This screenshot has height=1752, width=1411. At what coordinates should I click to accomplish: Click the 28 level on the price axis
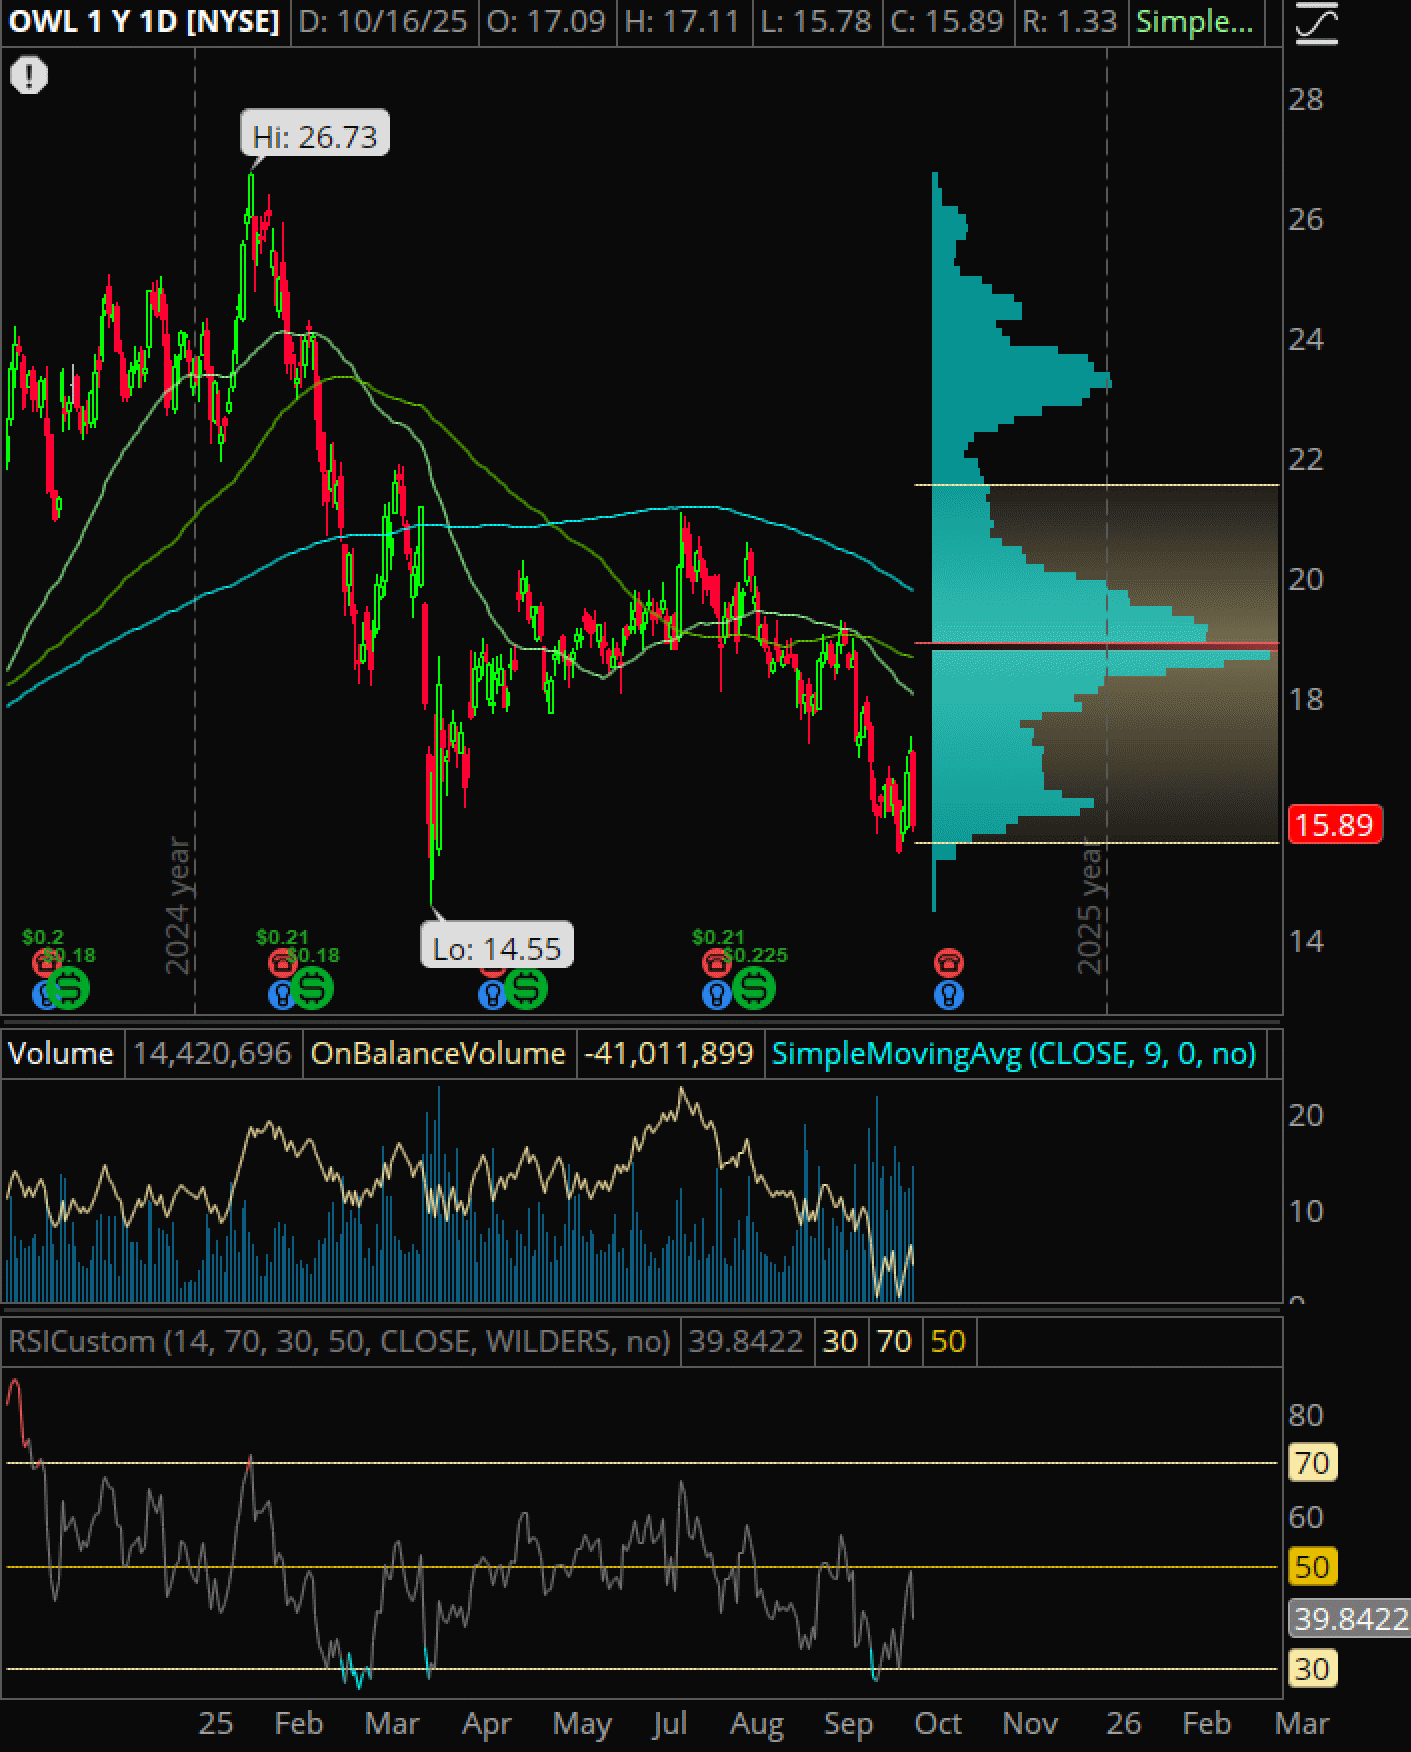1306,99
